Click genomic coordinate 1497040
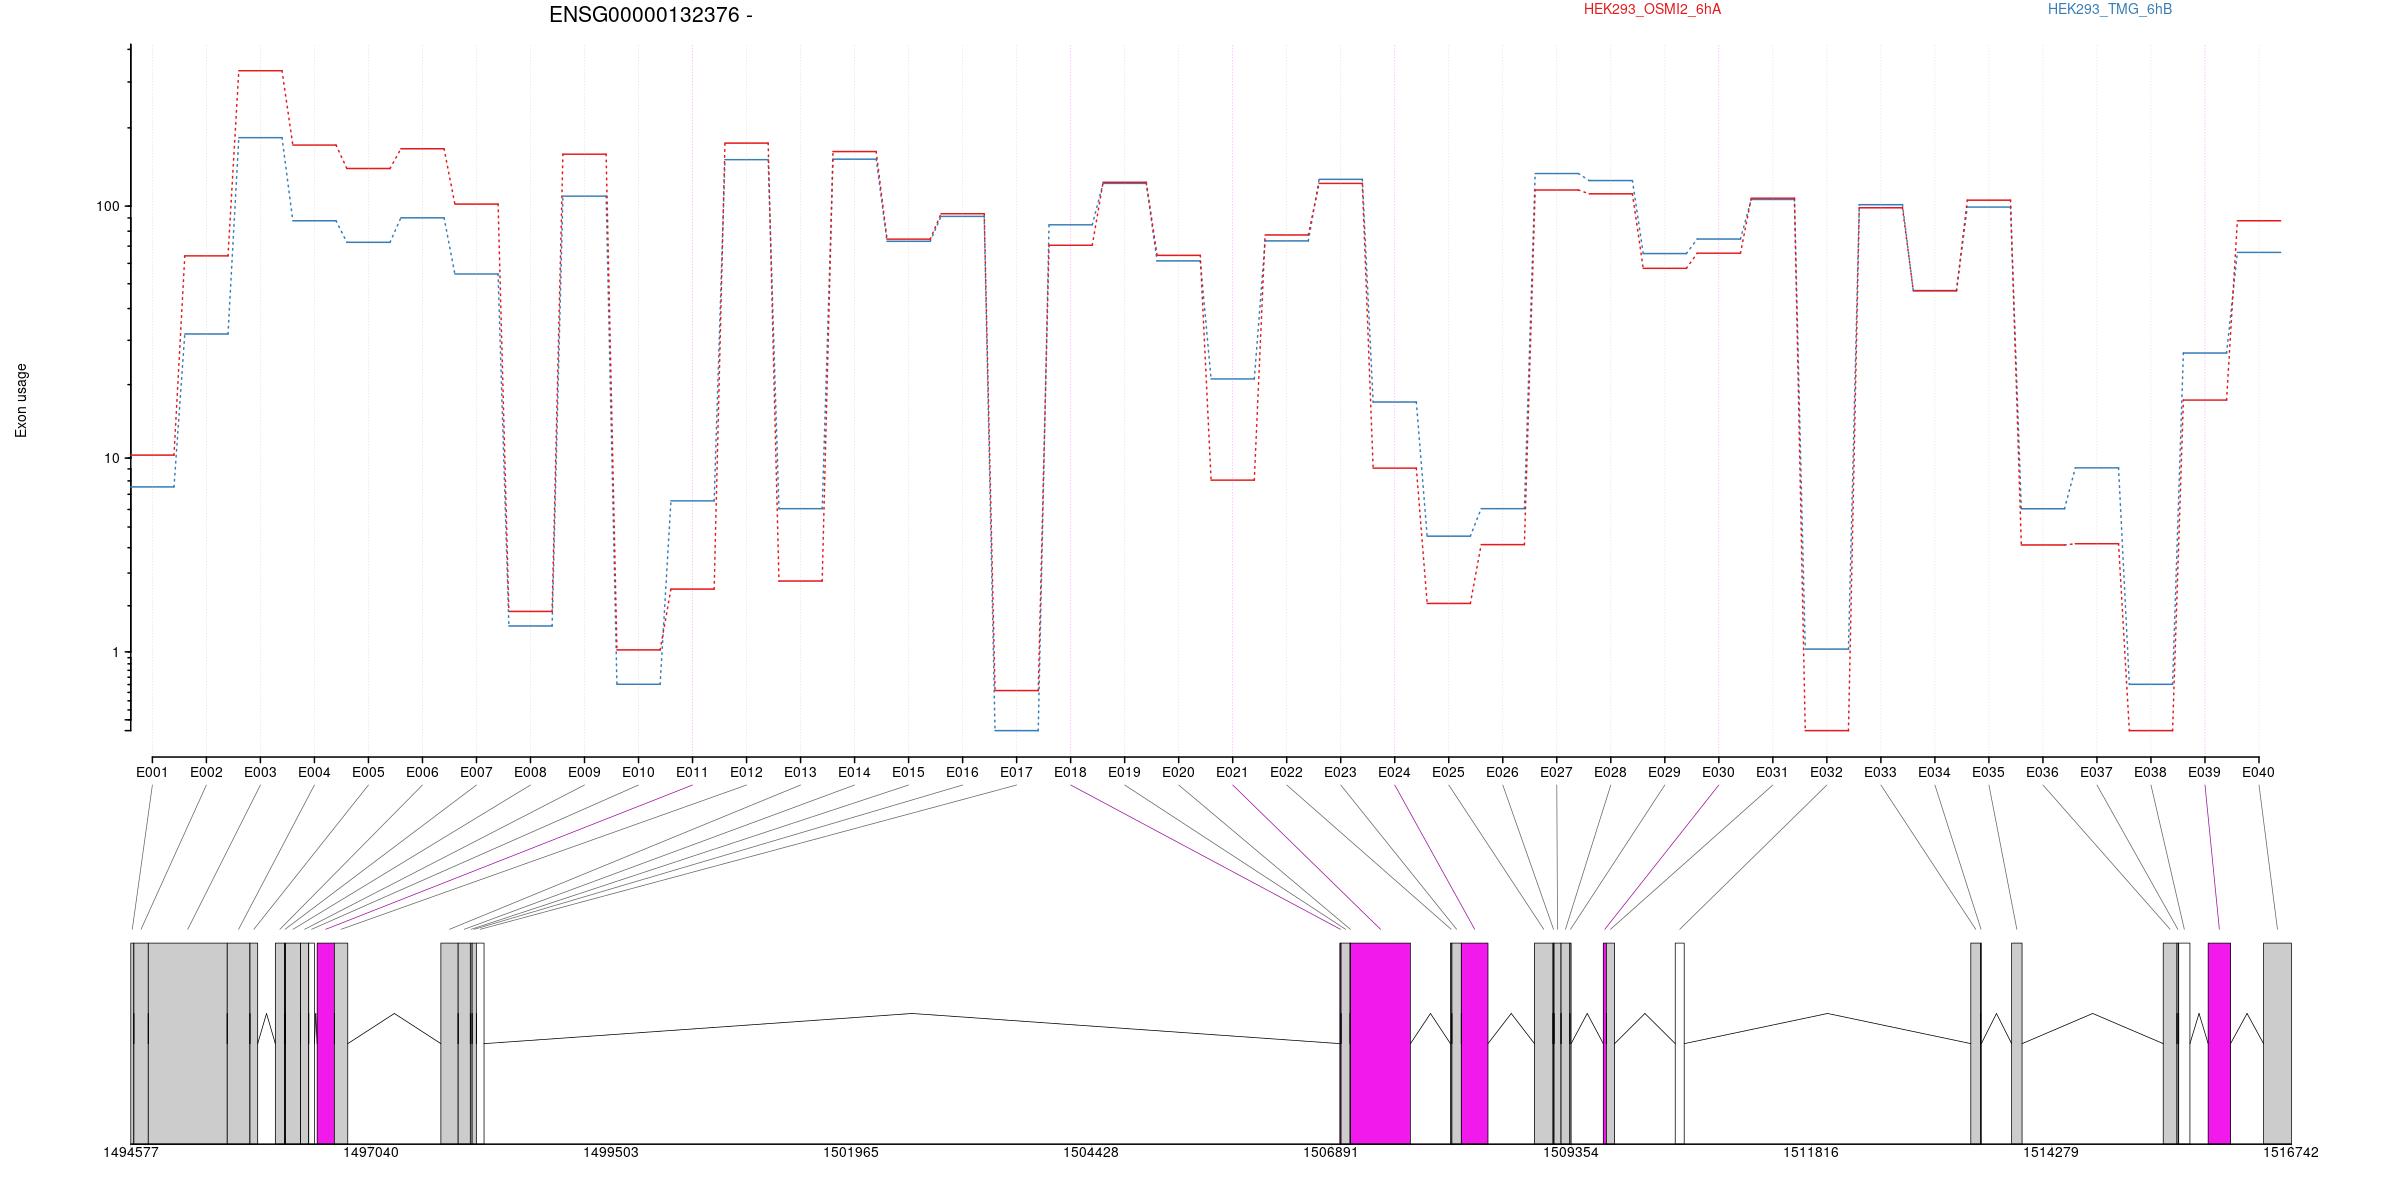The image size is (2400, 1200). tap(371, 1152)
